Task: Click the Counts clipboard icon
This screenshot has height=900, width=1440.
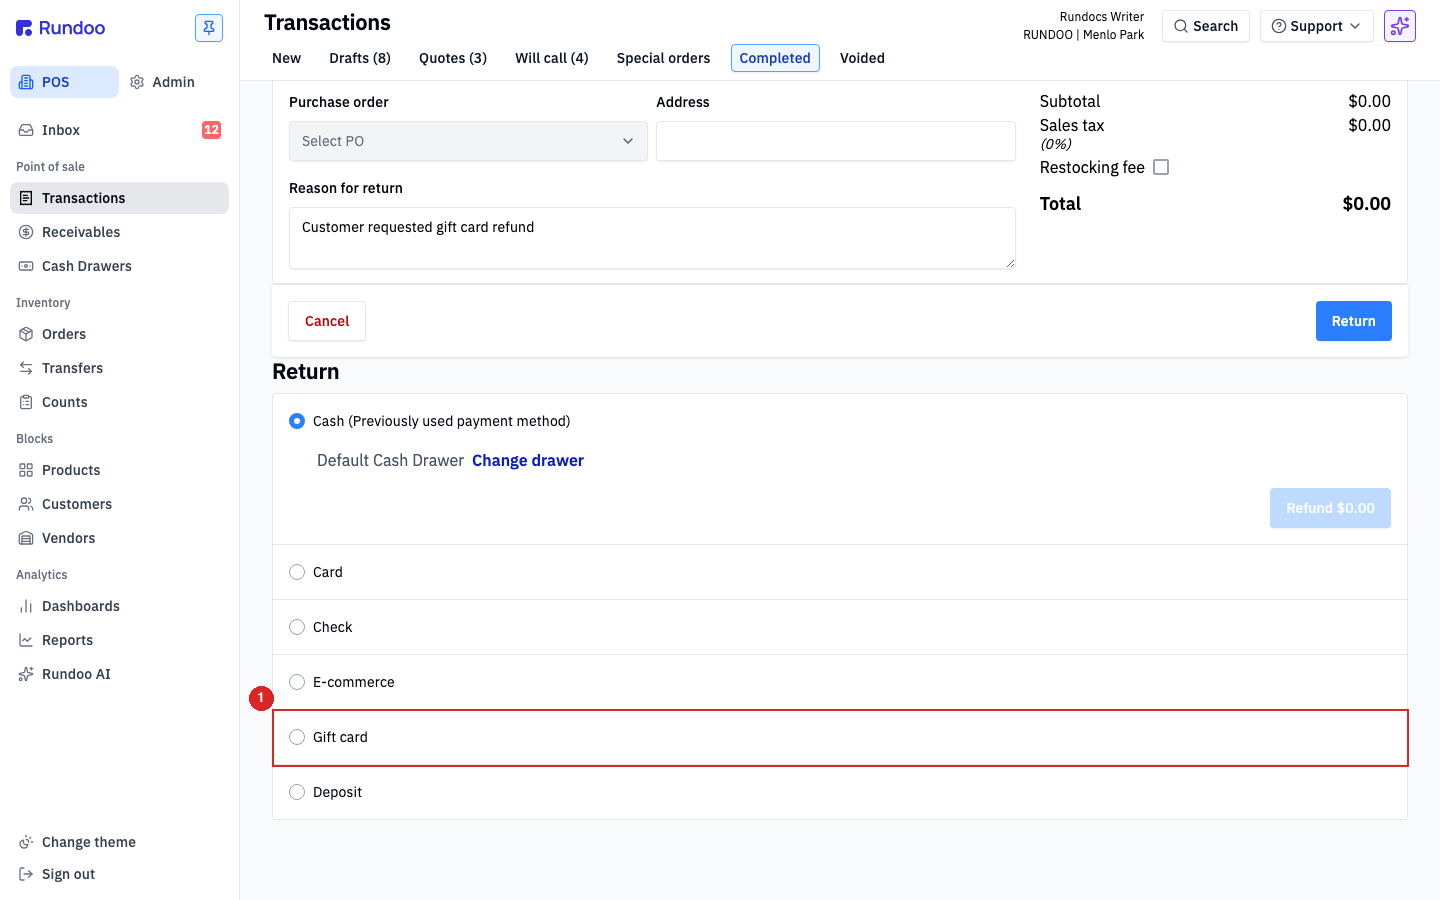Action: click(x=26, y=402)
